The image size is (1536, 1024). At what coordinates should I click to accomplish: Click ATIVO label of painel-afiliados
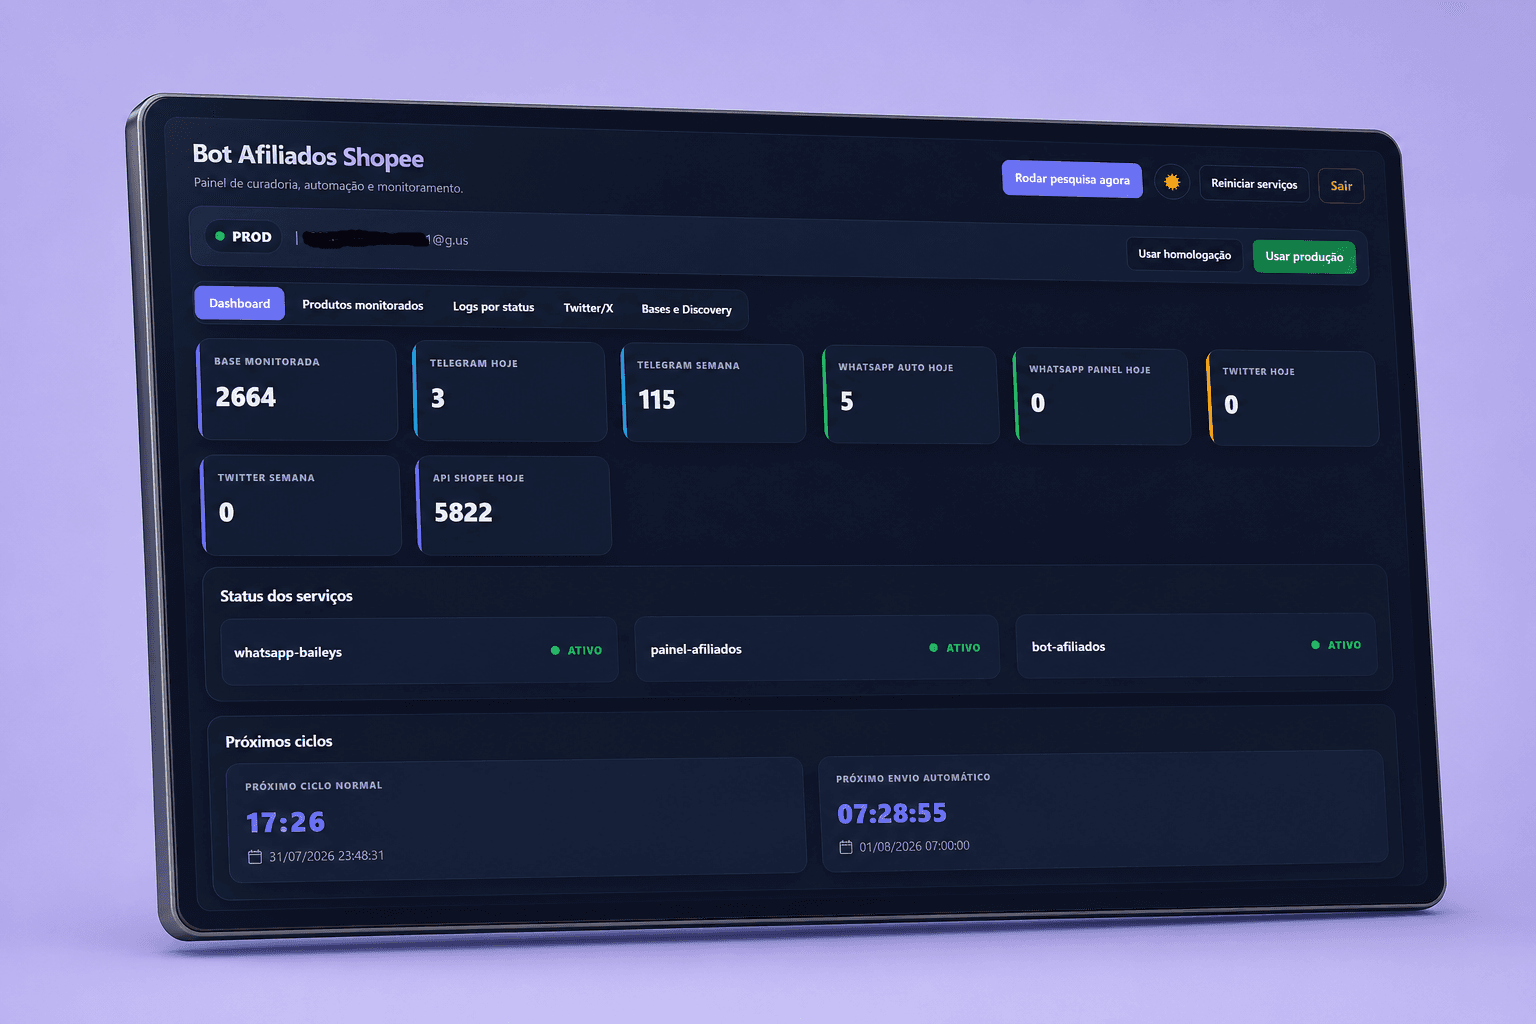point(963,648)
